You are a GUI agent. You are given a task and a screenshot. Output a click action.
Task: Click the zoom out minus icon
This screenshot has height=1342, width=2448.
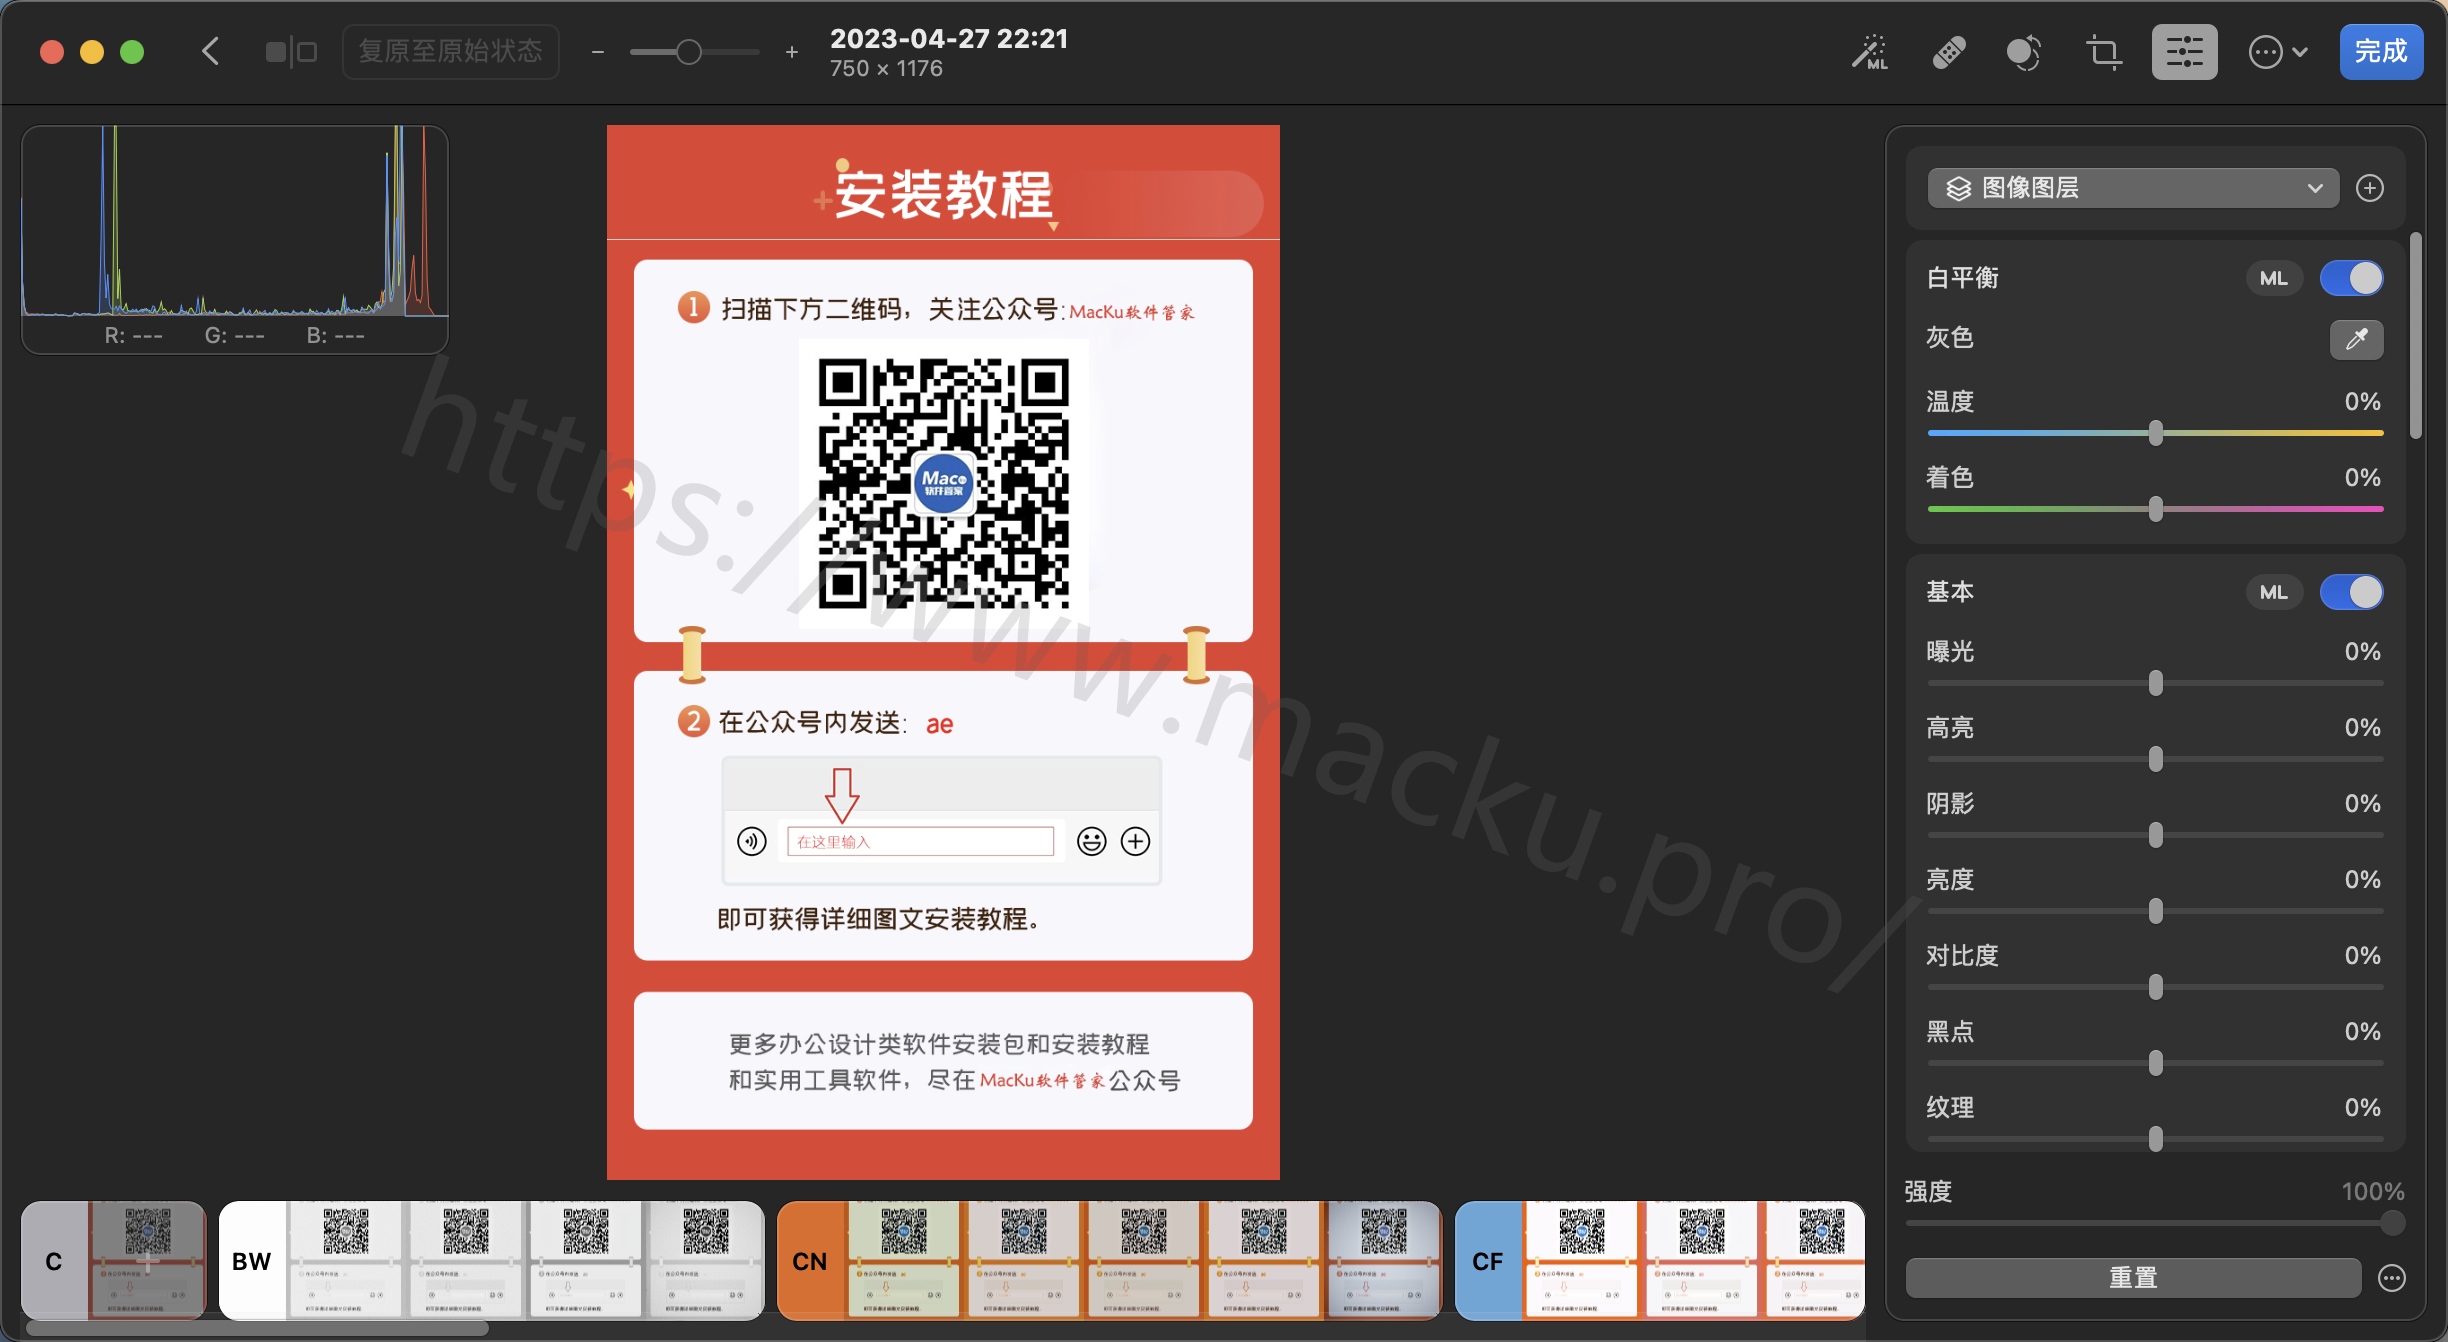[598, 52]
